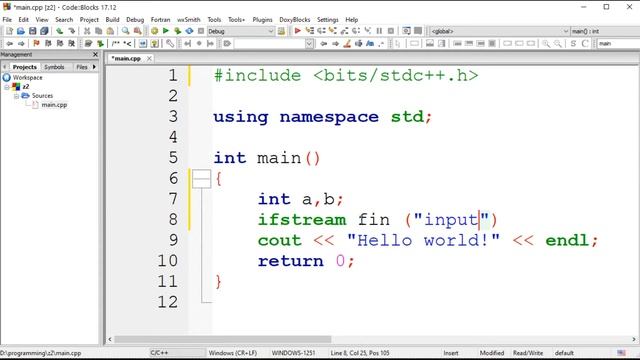Click the Debugging windows icon

tap(406, 31)
